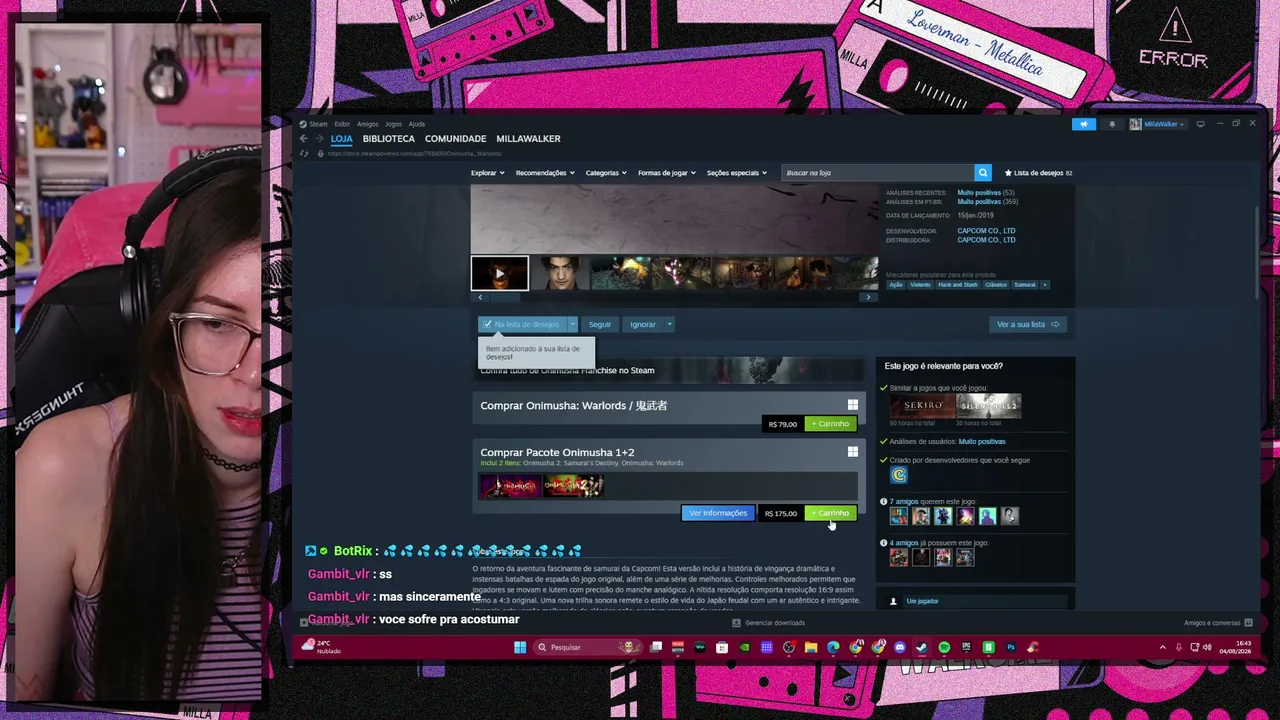The height and width of the screenshot is (720, 1280).
Task: Click the Buscar na loja field
Action: 877,173
